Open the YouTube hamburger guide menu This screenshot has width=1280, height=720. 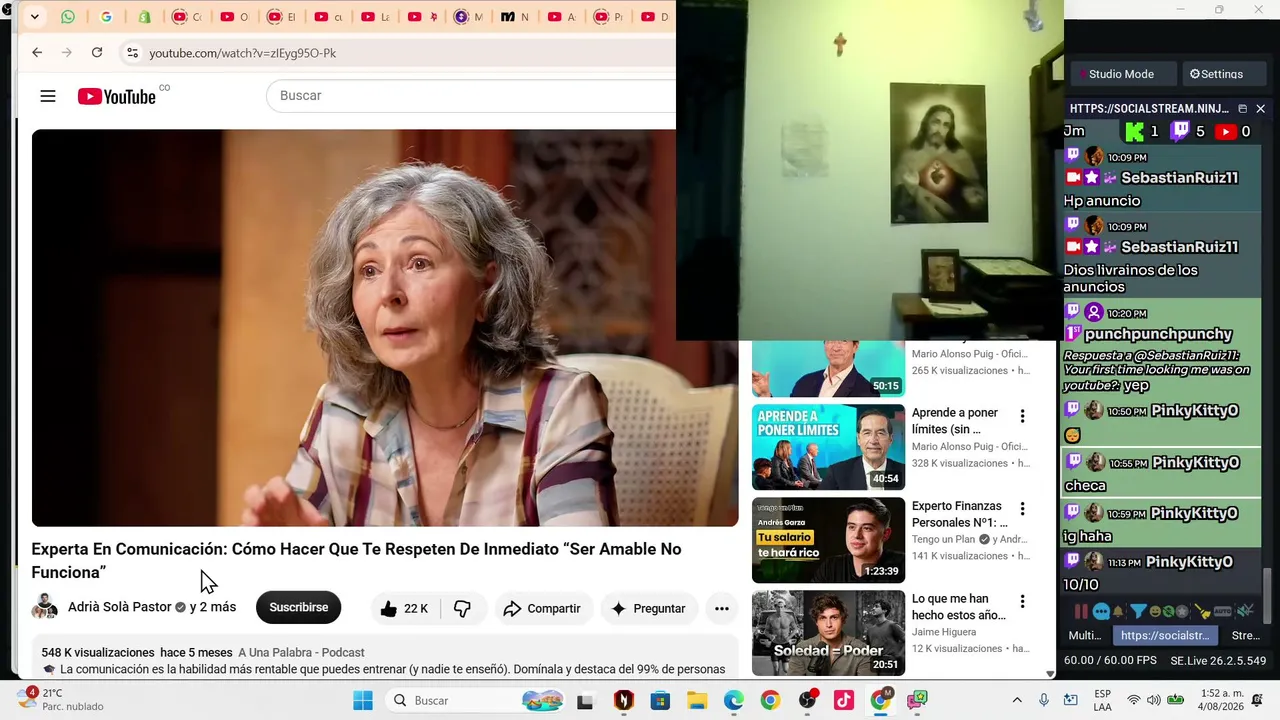click(x=48, y=96)
